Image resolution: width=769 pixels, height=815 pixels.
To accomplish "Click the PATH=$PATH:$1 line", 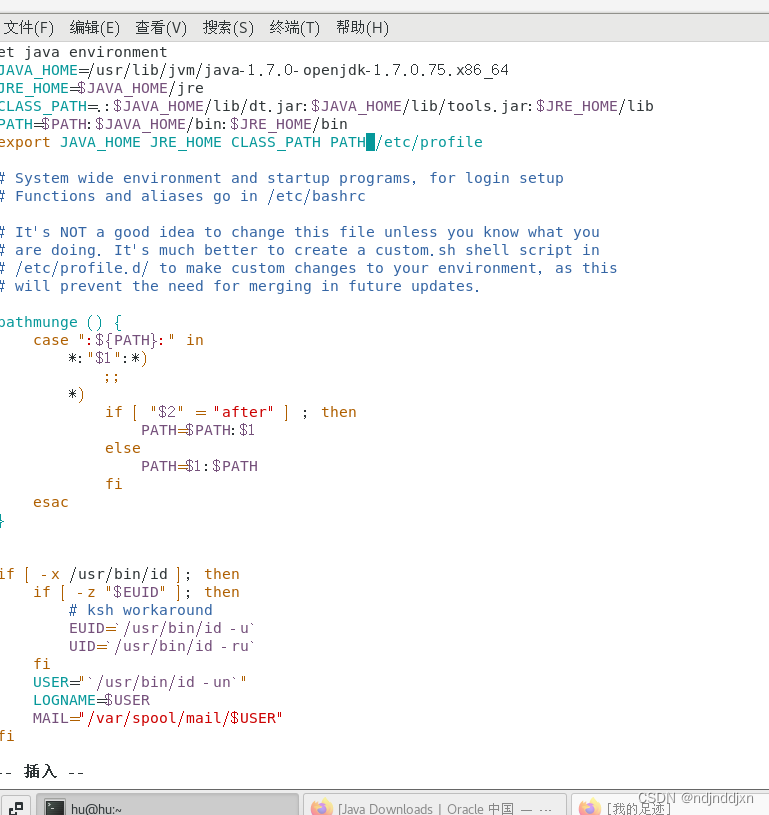I will point(198,430).
